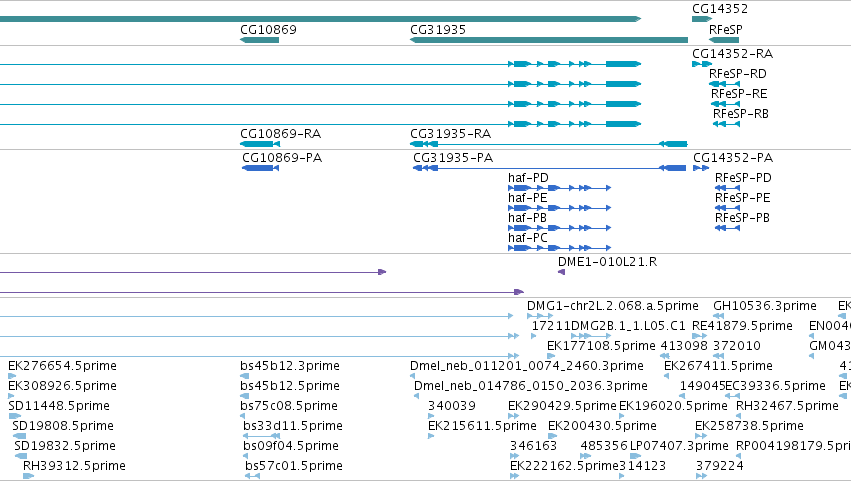Select the bs75c08.5prime label
Image resolution: width=851 pixels, height=481 pixels.
pos(289,406)
